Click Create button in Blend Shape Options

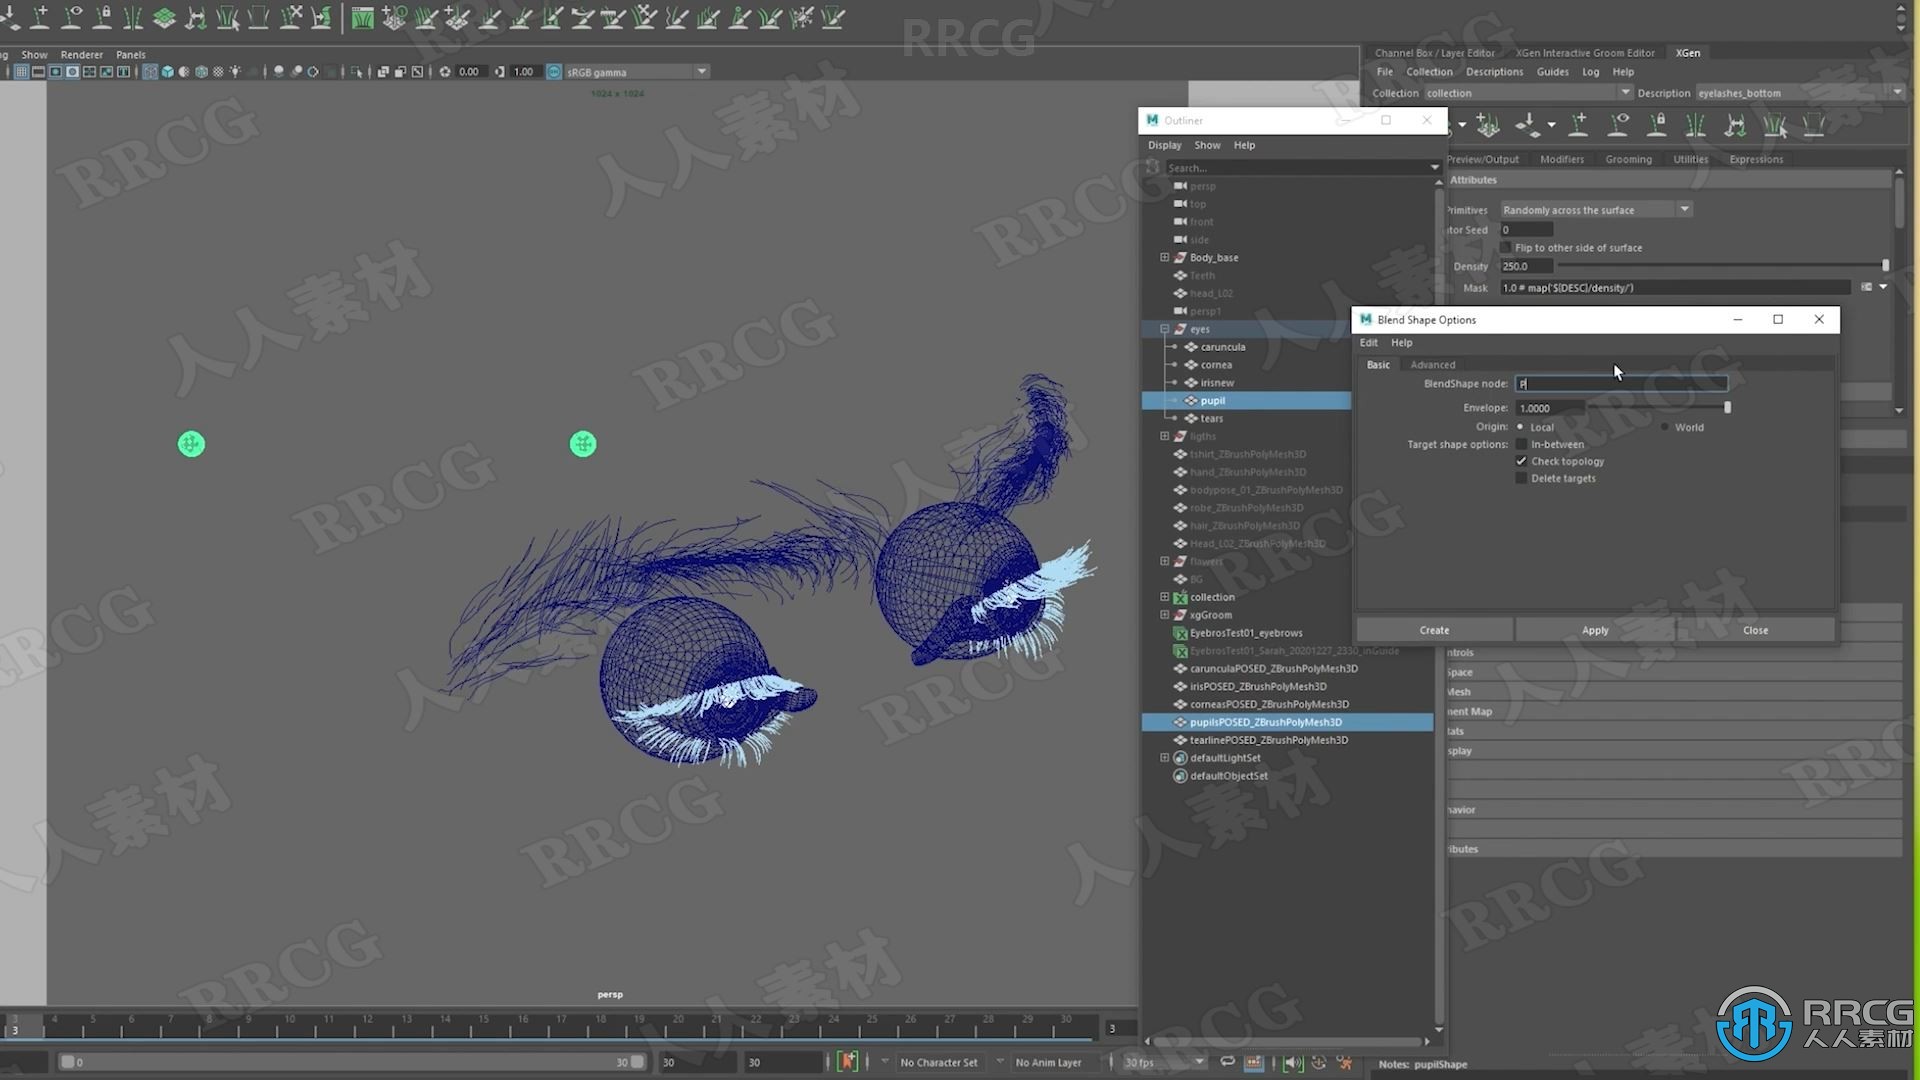1435,629
